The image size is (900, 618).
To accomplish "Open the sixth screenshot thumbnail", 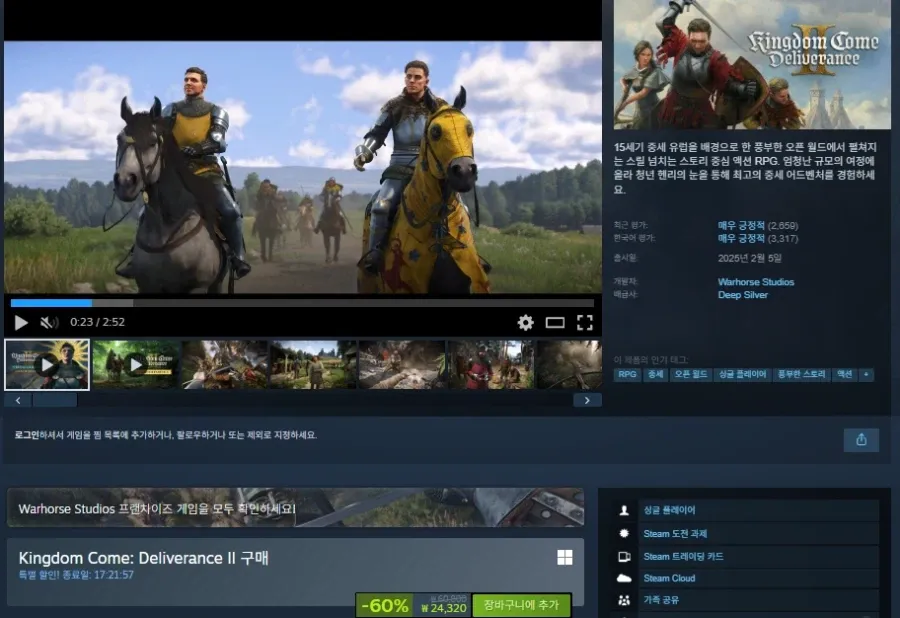I will click(x=491, y=364).
